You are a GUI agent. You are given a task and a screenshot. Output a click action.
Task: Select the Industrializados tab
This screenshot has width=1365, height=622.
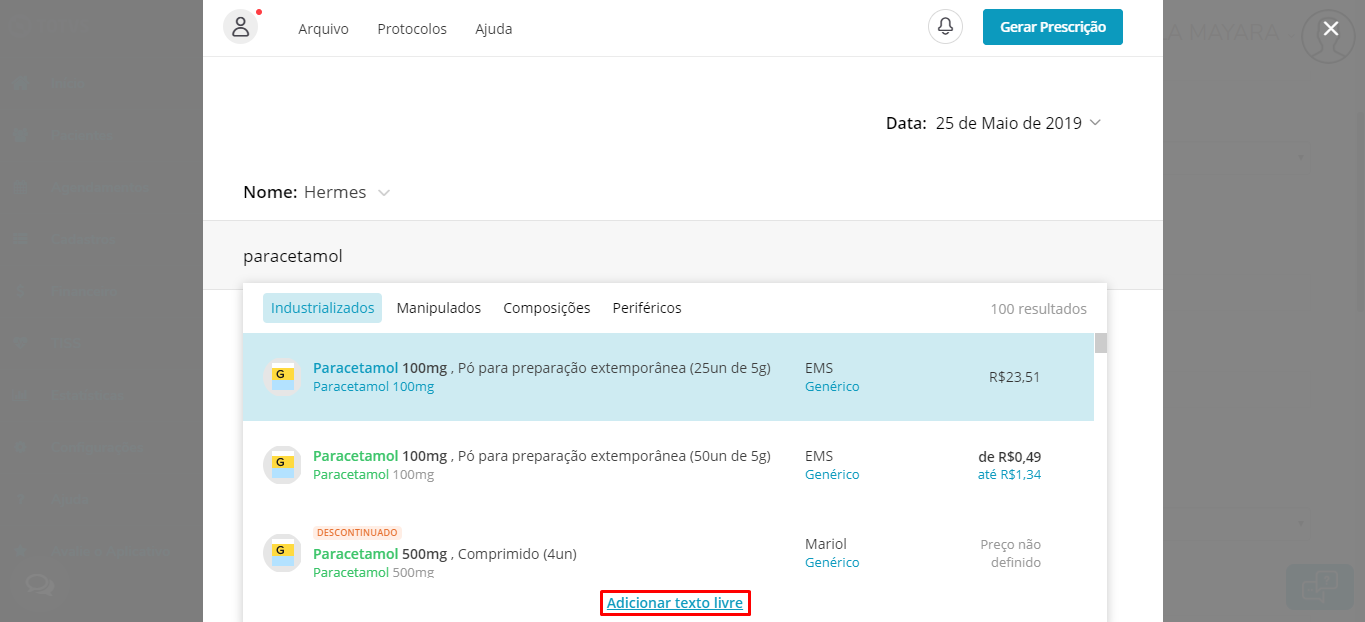[322, 308]
